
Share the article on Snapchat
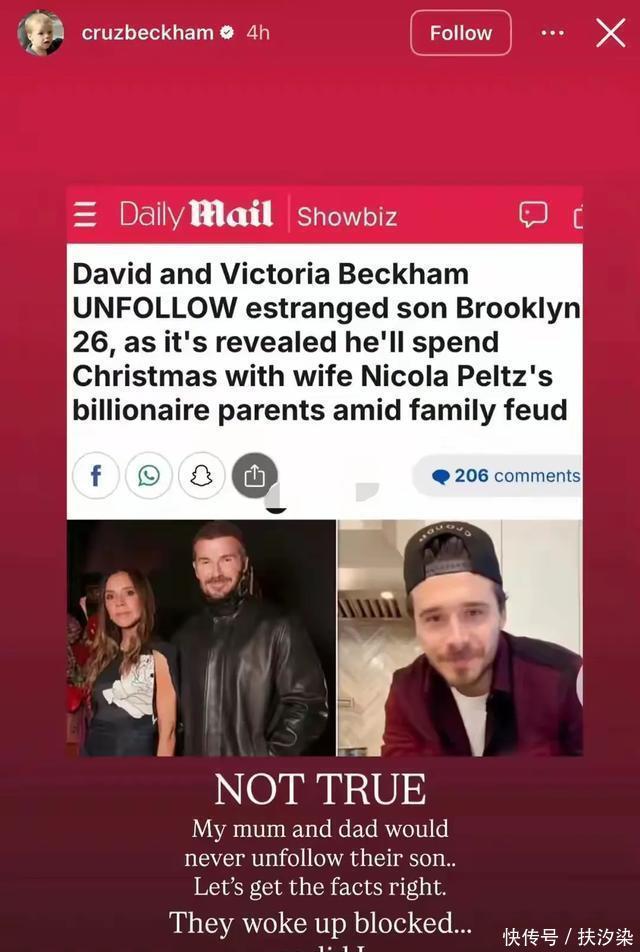click(202, 476)
